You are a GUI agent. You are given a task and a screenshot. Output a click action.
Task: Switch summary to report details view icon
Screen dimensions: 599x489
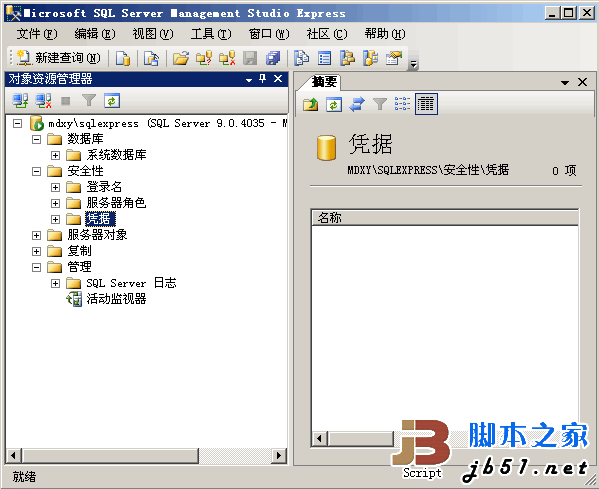click(426, 104)
